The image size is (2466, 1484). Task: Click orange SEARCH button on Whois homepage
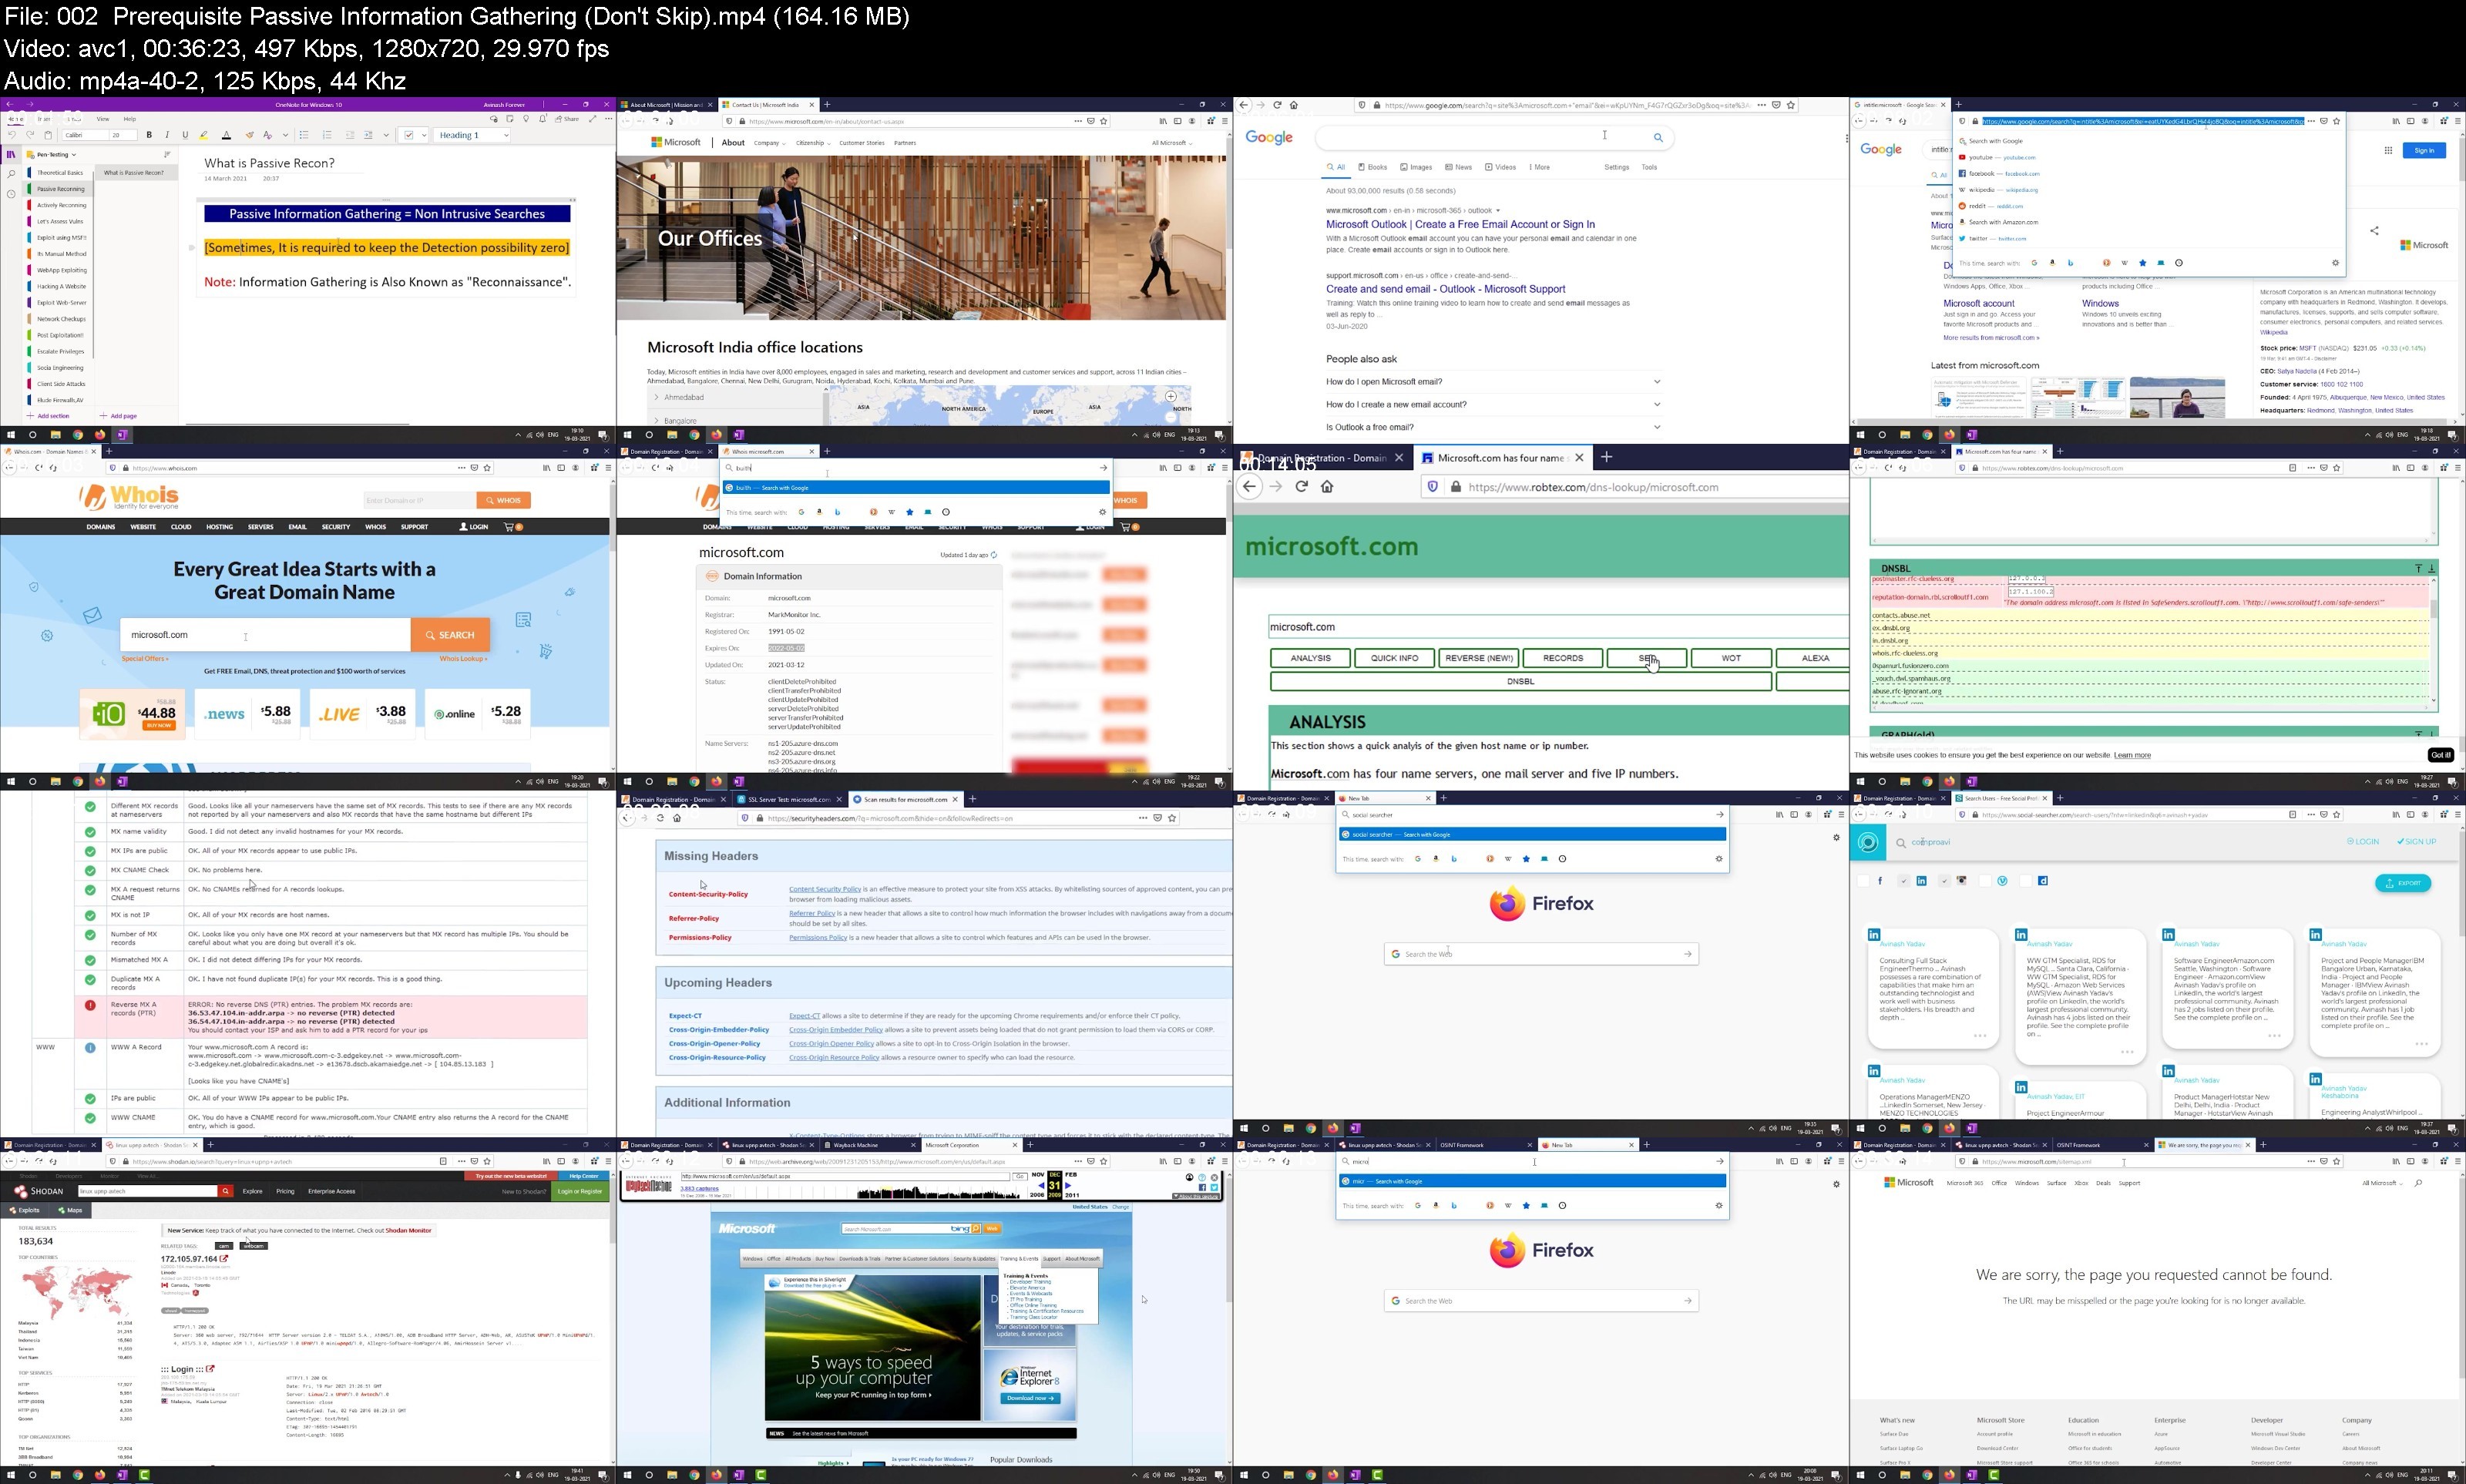[450, 635]
